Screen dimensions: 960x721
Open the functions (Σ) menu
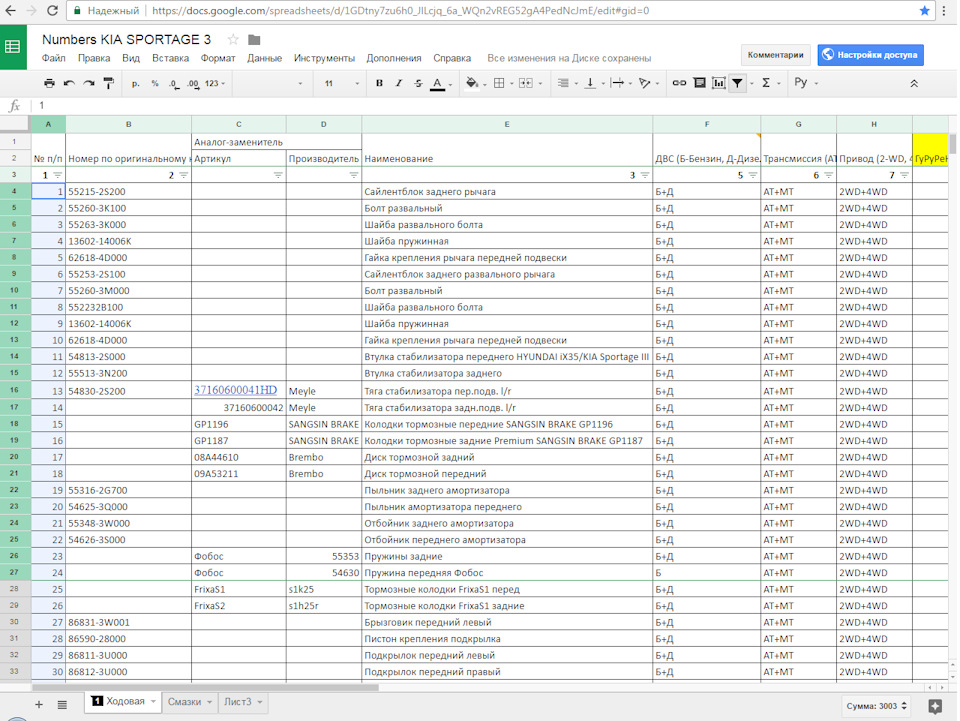pyautogui.click(x=766, y=83)
